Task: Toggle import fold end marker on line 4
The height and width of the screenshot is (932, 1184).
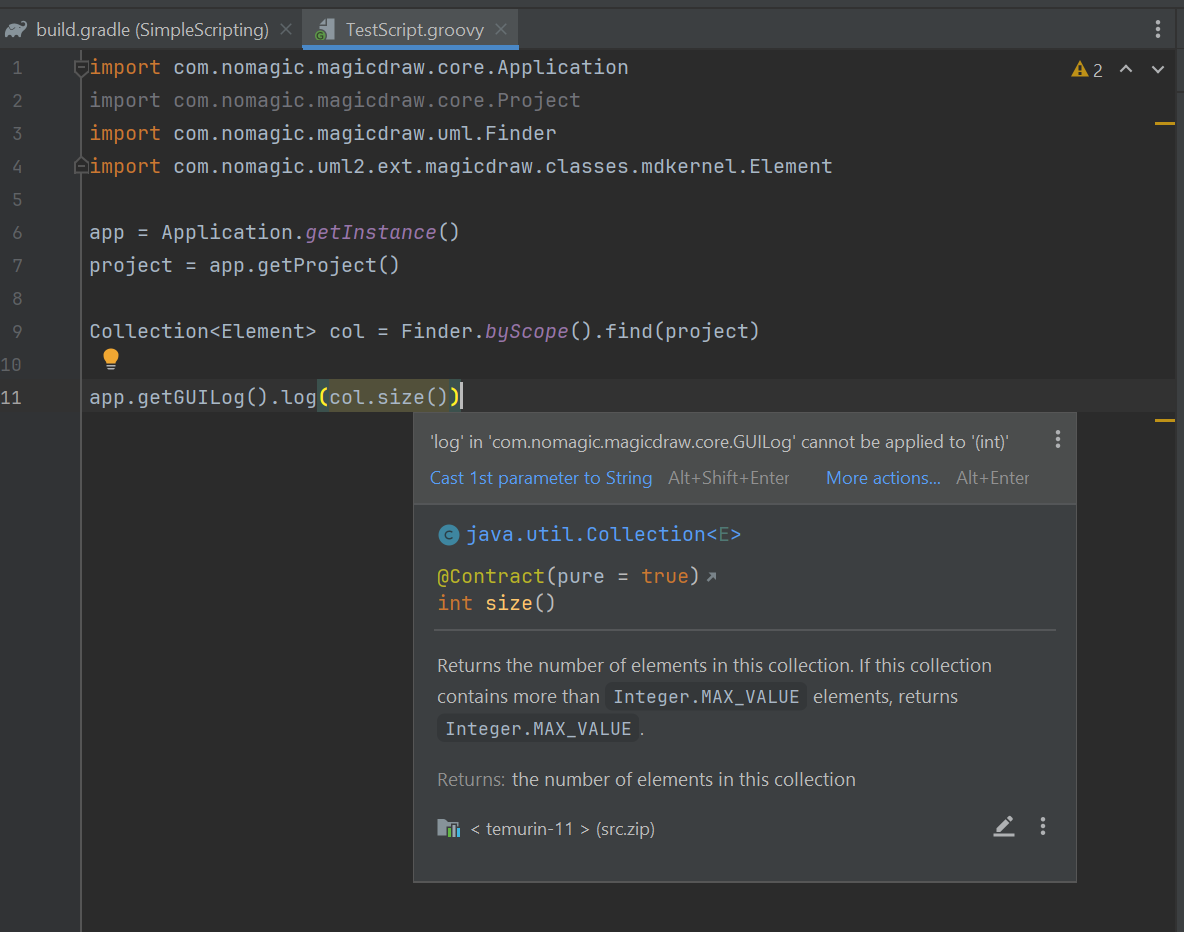Action: 81,166
